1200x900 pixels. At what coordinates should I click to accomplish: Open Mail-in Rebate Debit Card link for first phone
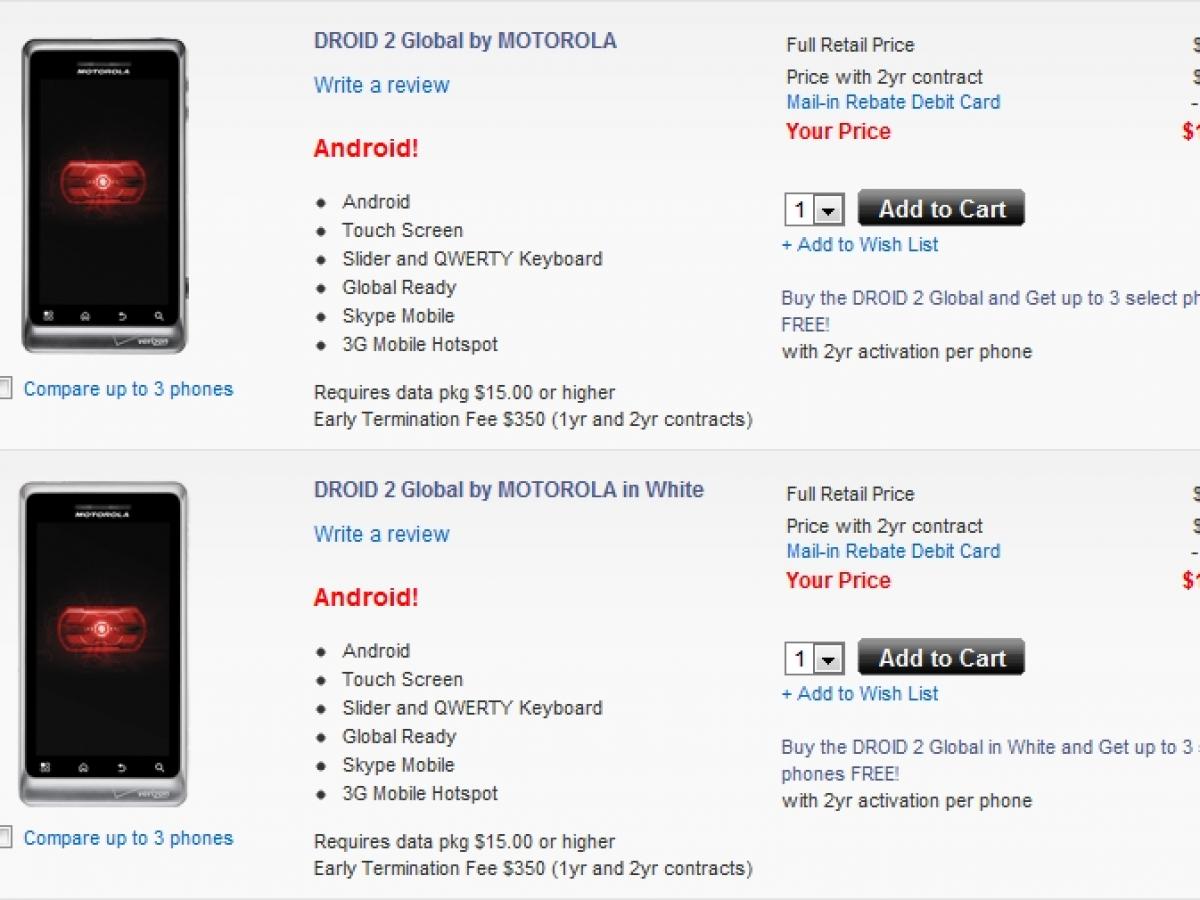(893, 102)
